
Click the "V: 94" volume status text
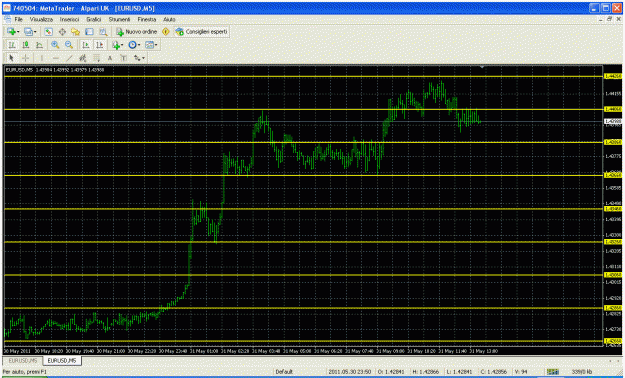click(x=521, y=372)
